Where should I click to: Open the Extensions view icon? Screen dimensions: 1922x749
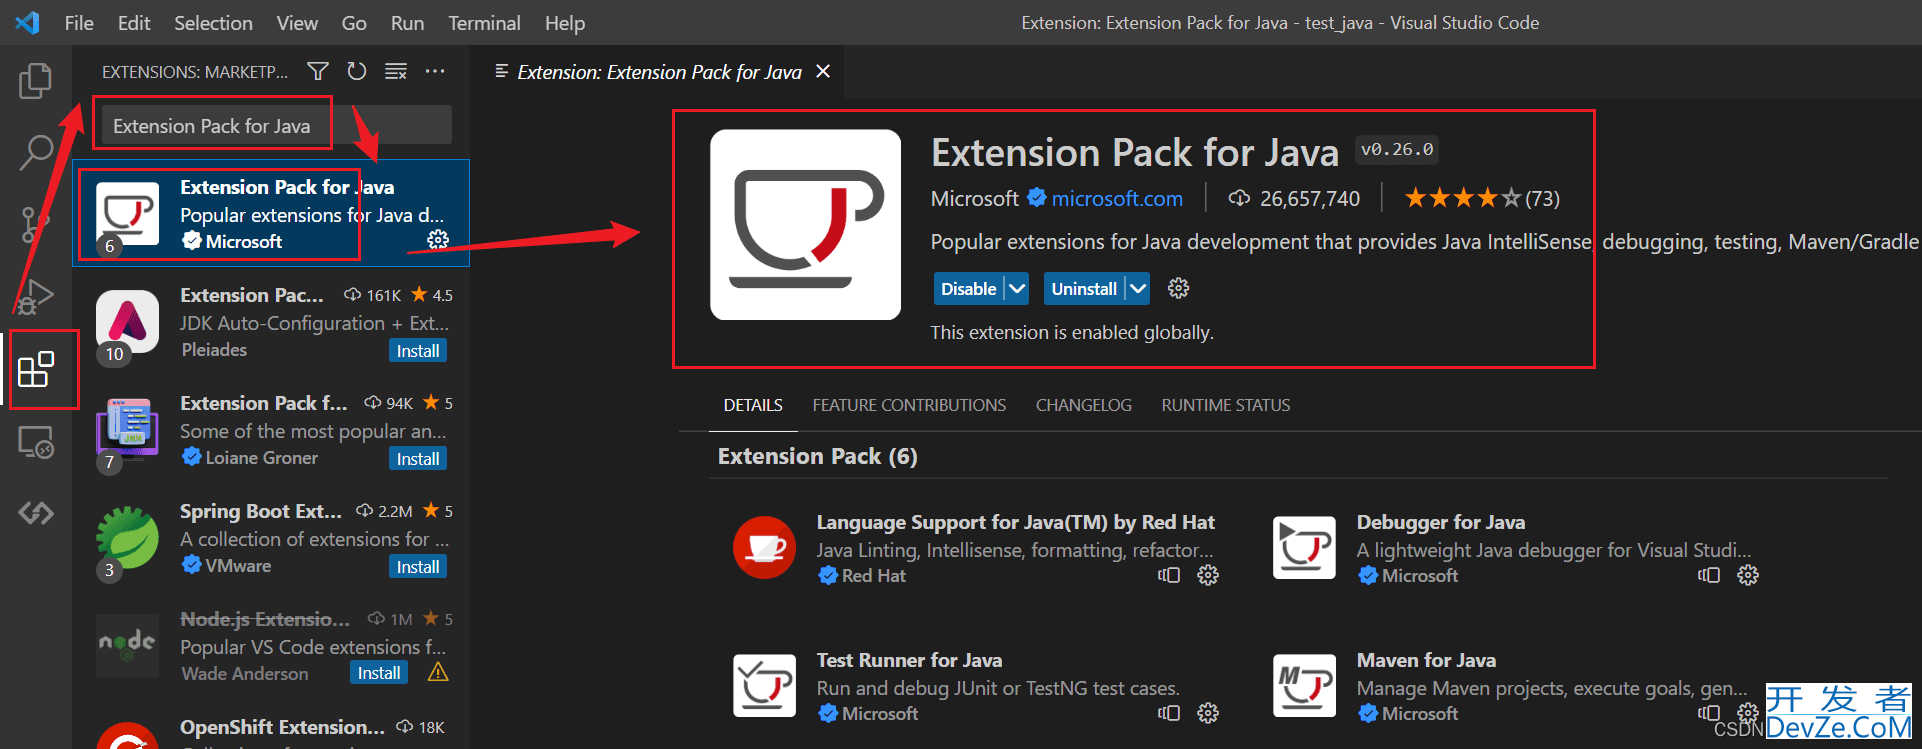click(x=36, y=369)
